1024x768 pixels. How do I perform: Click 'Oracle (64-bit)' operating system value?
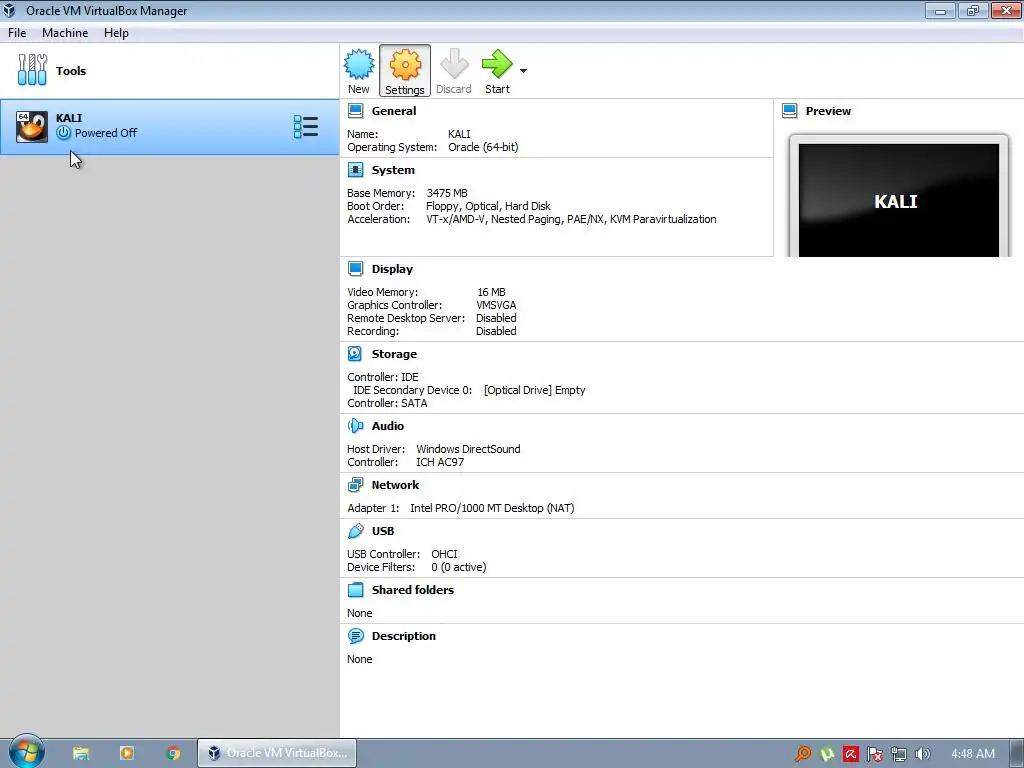click(483, 148)
